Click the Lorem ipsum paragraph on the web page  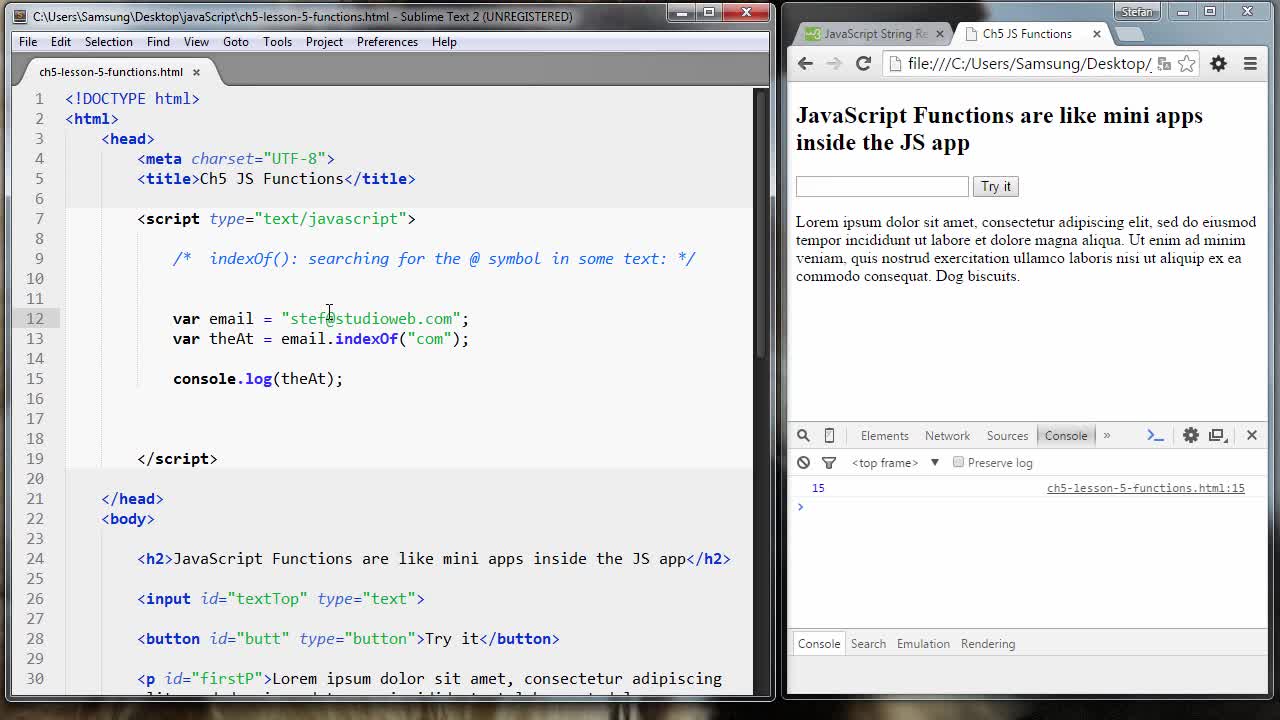1026,249
